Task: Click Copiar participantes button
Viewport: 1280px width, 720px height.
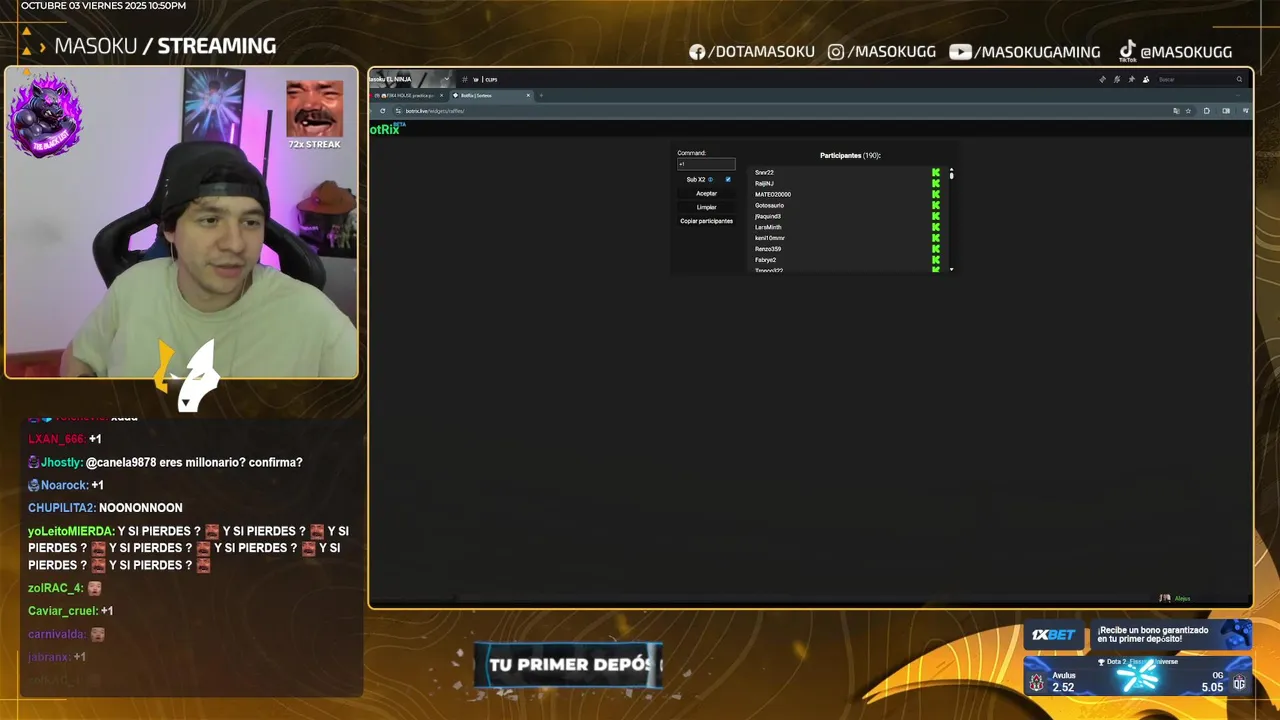Action: tap(706, 221)
